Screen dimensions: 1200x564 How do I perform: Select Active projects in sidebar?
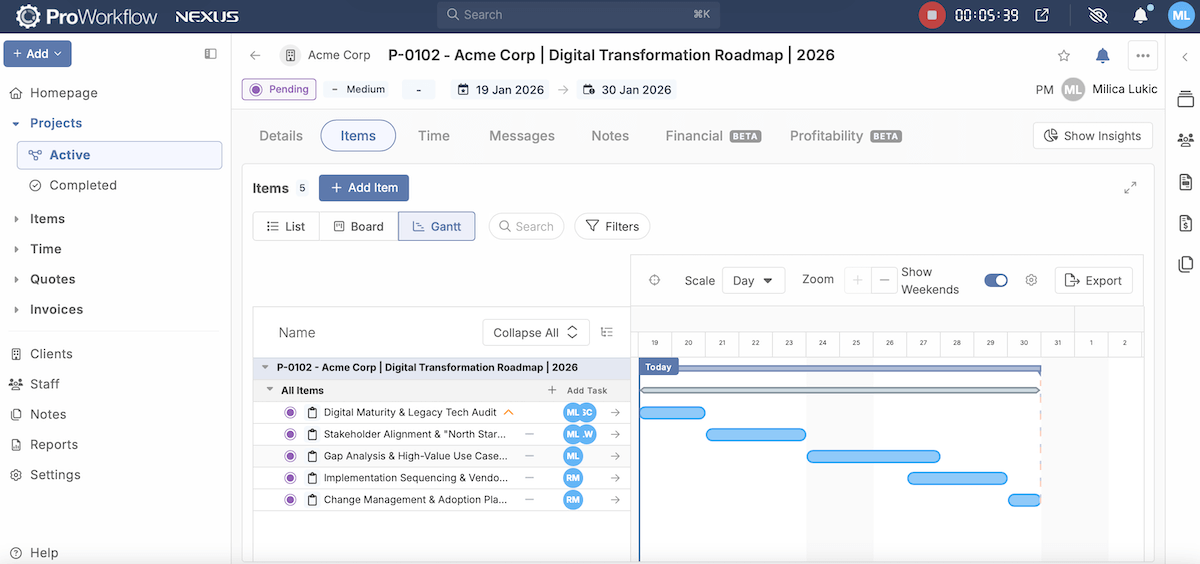click(119, 155)
